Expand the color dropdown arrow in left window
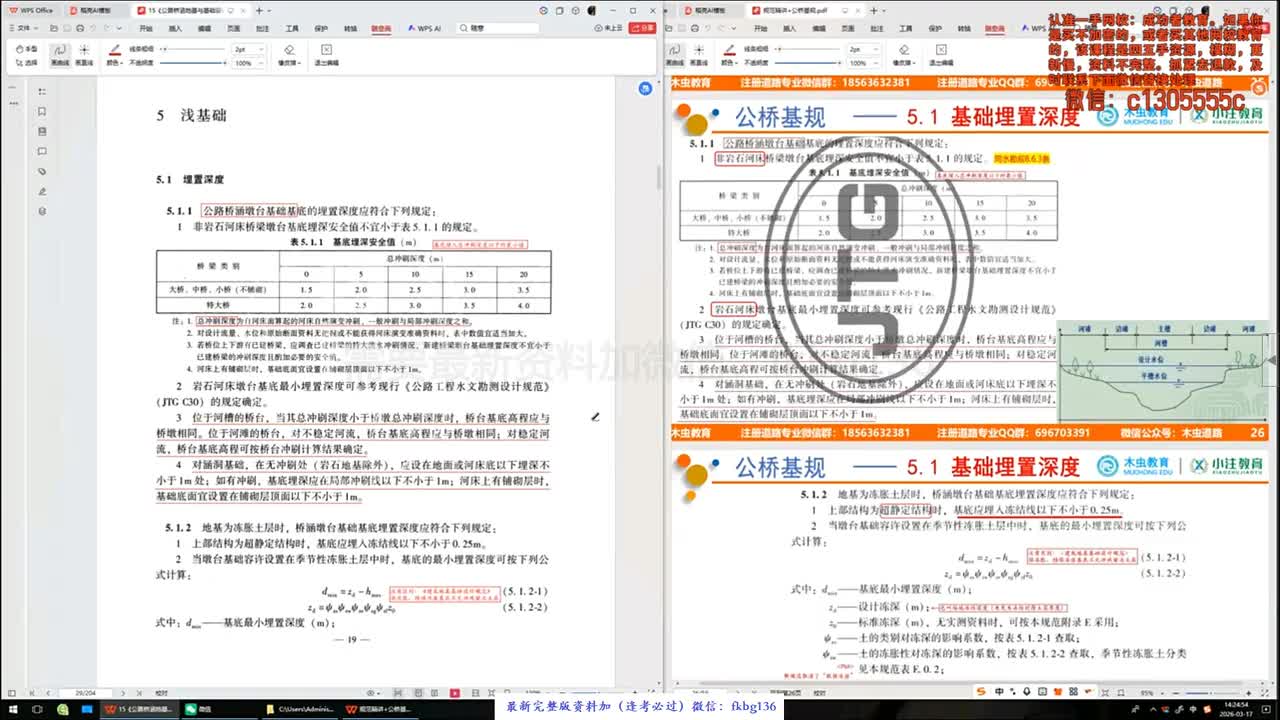This screenshot has width=1280, height=720. click(121, 62)
